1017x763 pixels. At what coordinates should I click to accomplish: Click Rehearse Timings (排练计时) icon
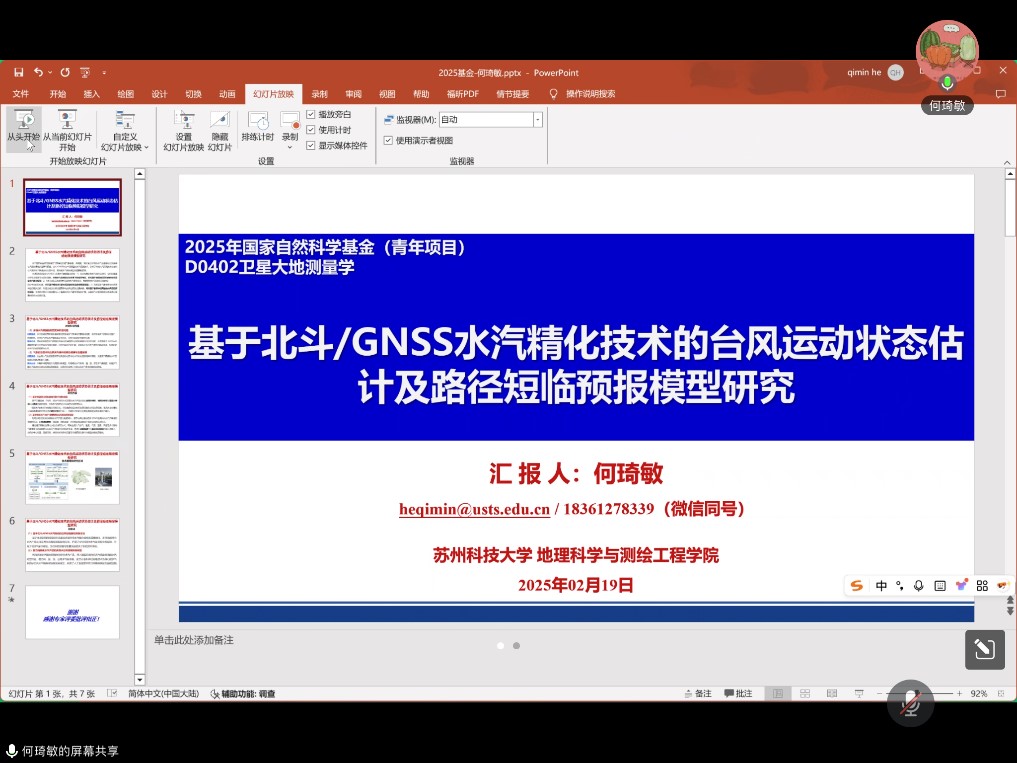coord(257,121)
